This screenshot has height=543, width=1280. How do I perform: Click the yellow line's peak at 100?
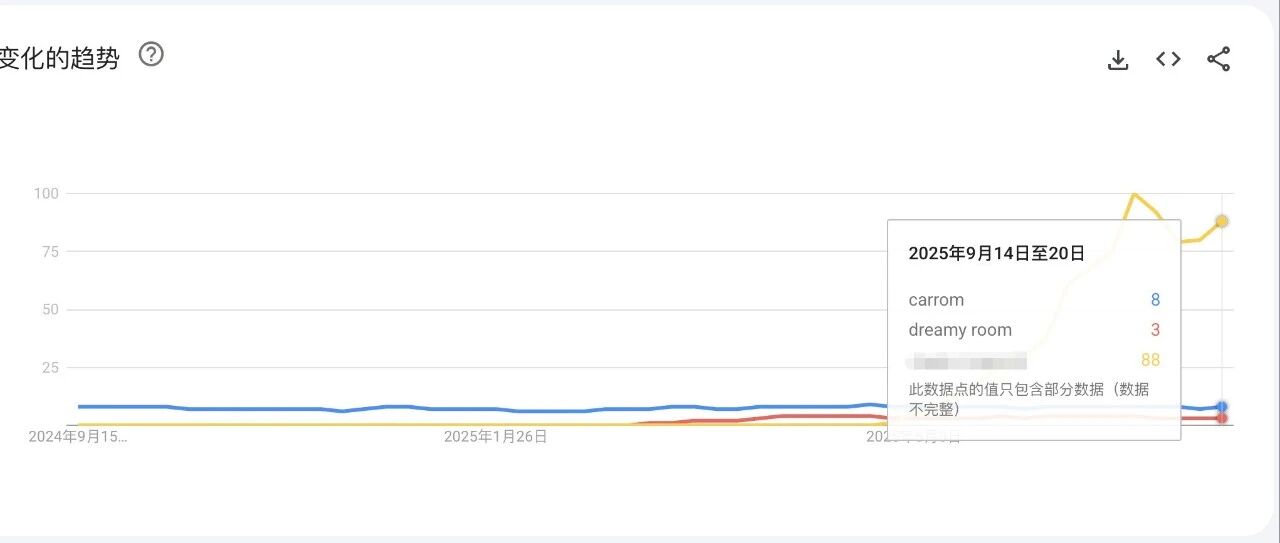[1133, 194]
